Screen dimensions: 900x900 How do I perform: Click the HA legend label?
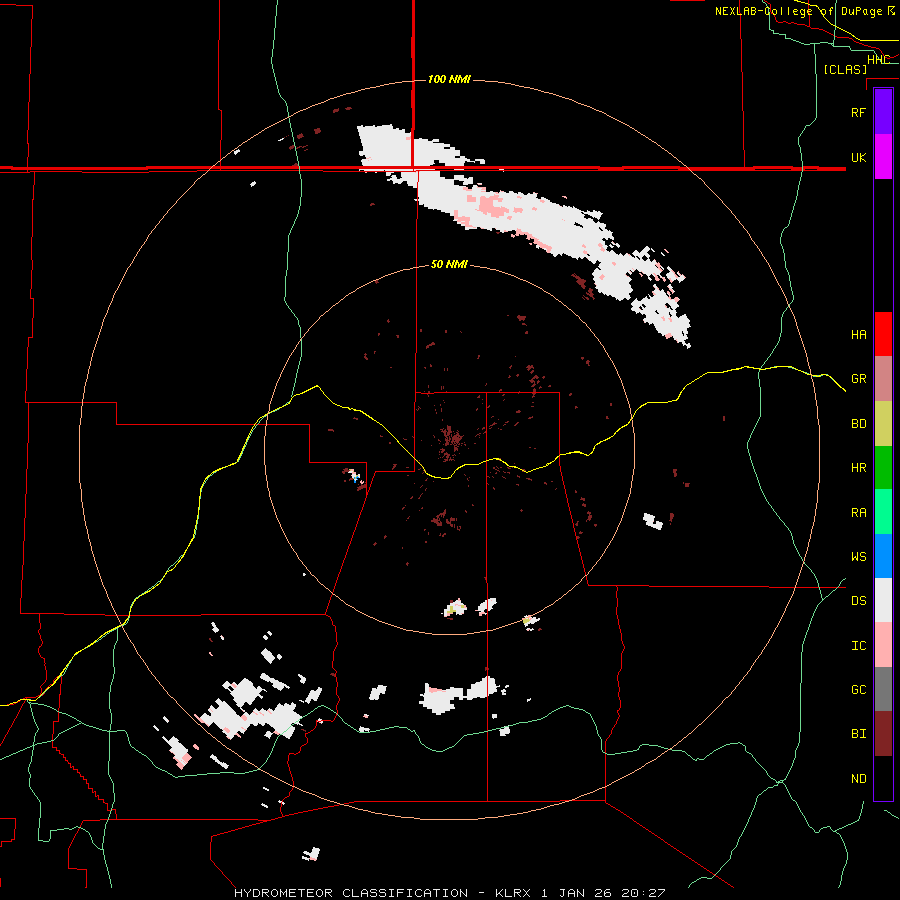pos(858,334)
